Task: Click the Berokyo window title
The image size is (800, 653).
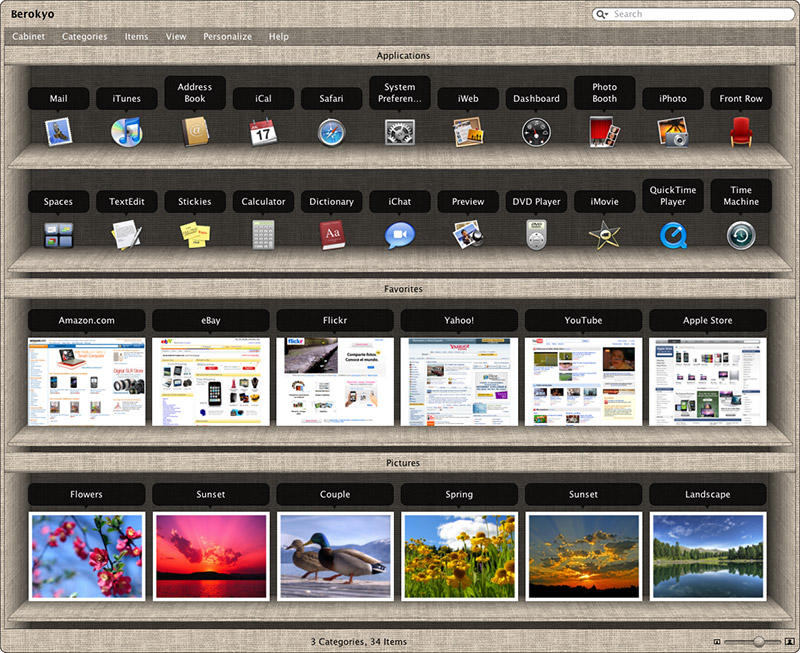Action: tap(33, 14)
